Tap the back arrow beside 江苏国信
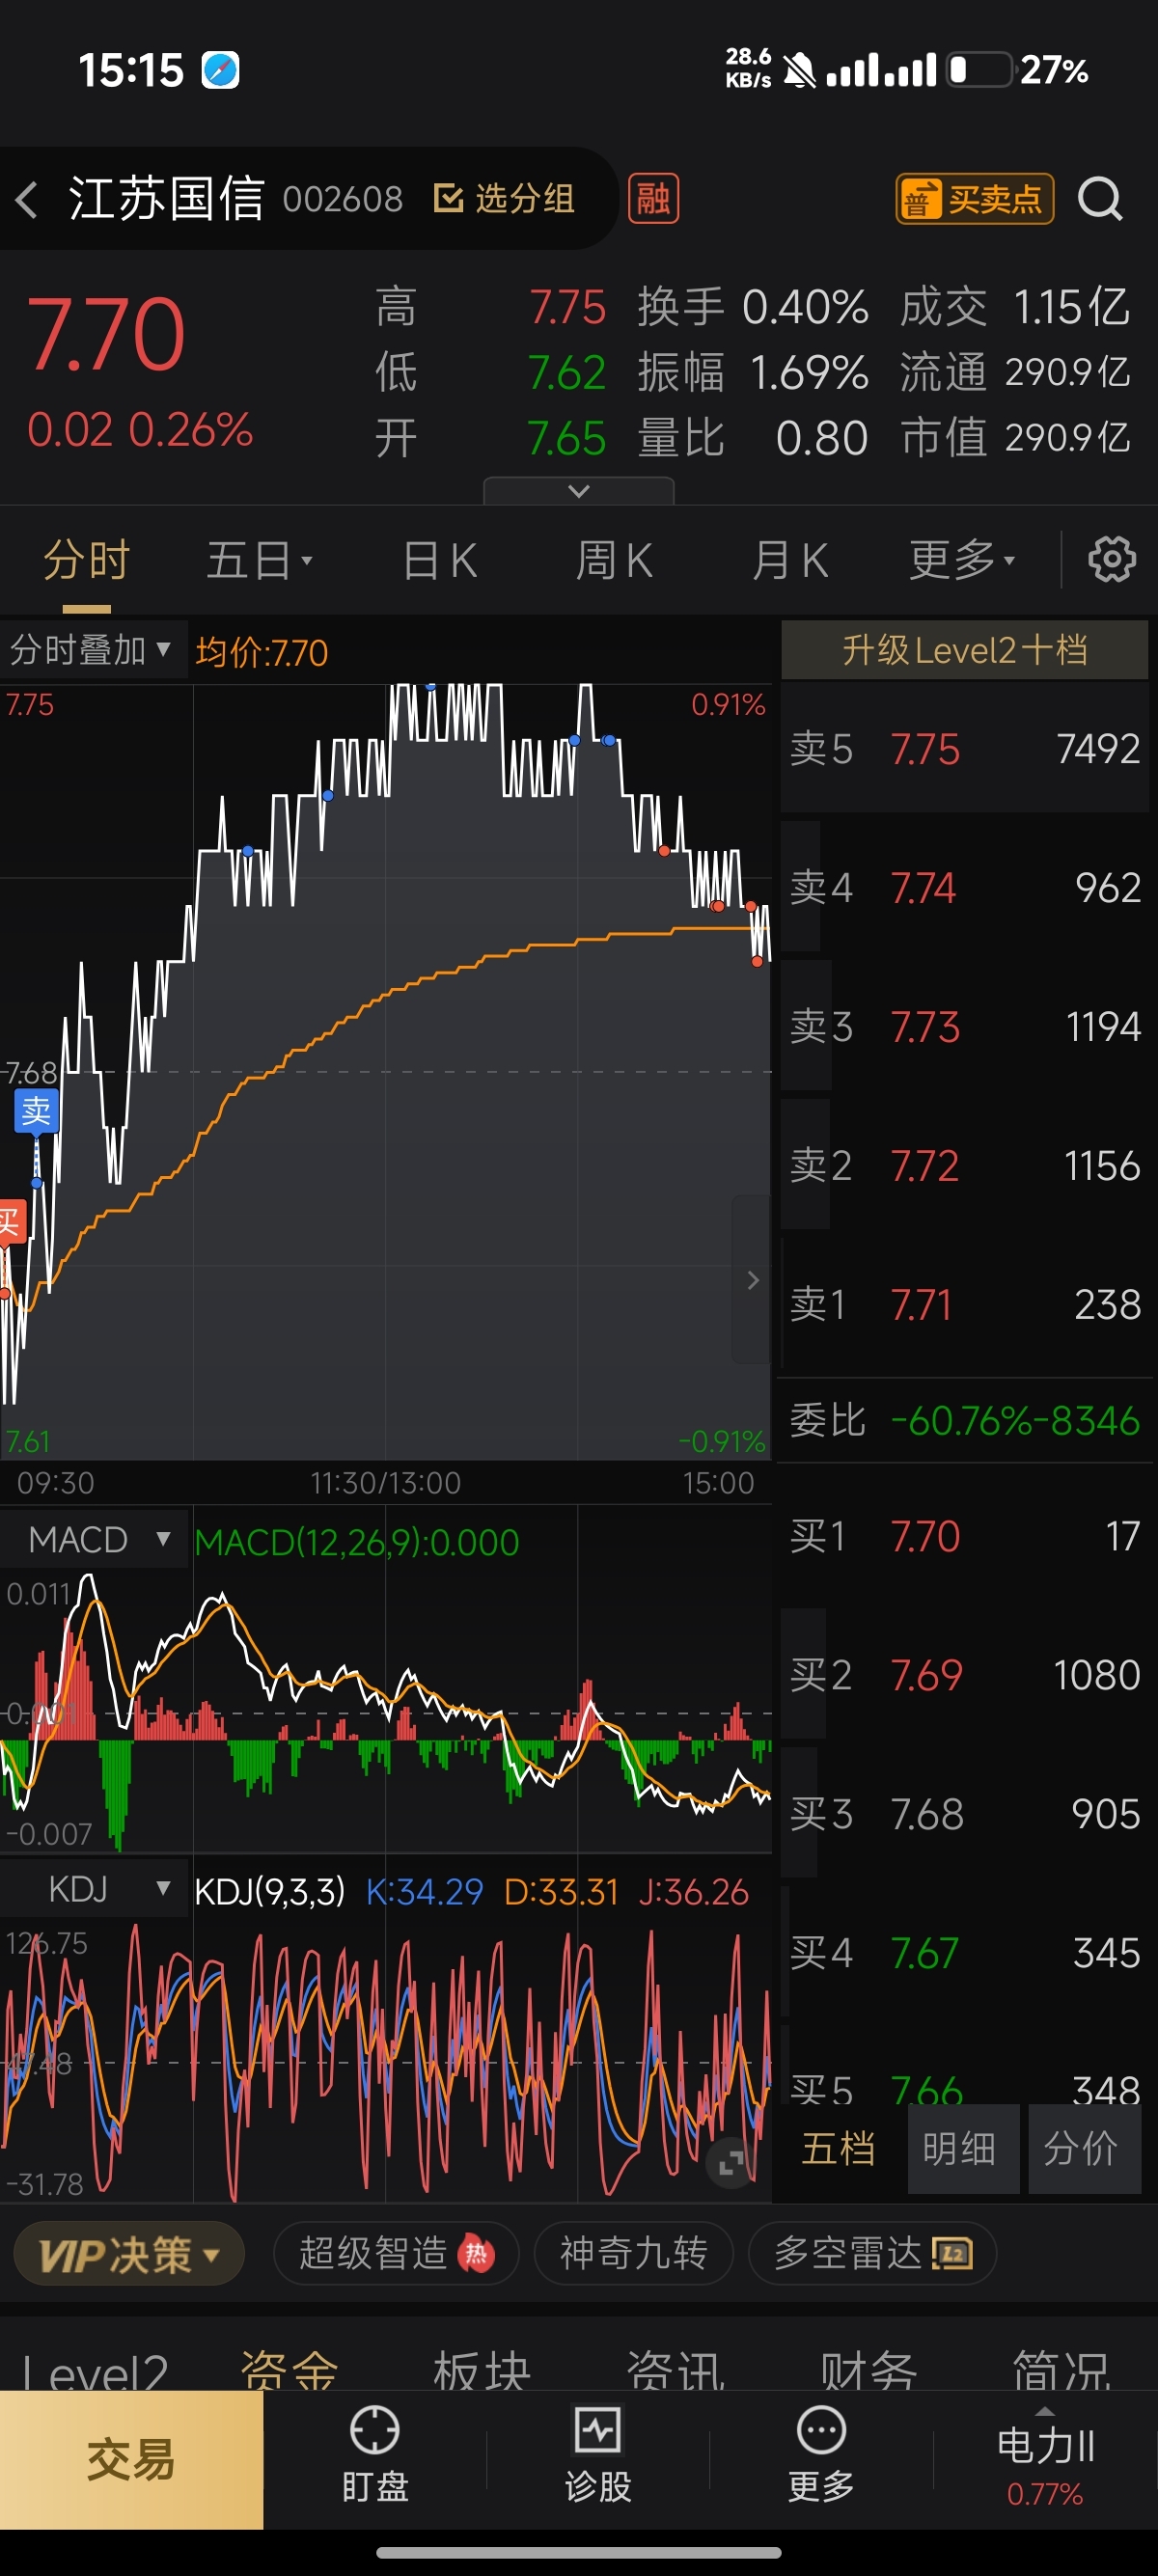 [x=28, y=199]
